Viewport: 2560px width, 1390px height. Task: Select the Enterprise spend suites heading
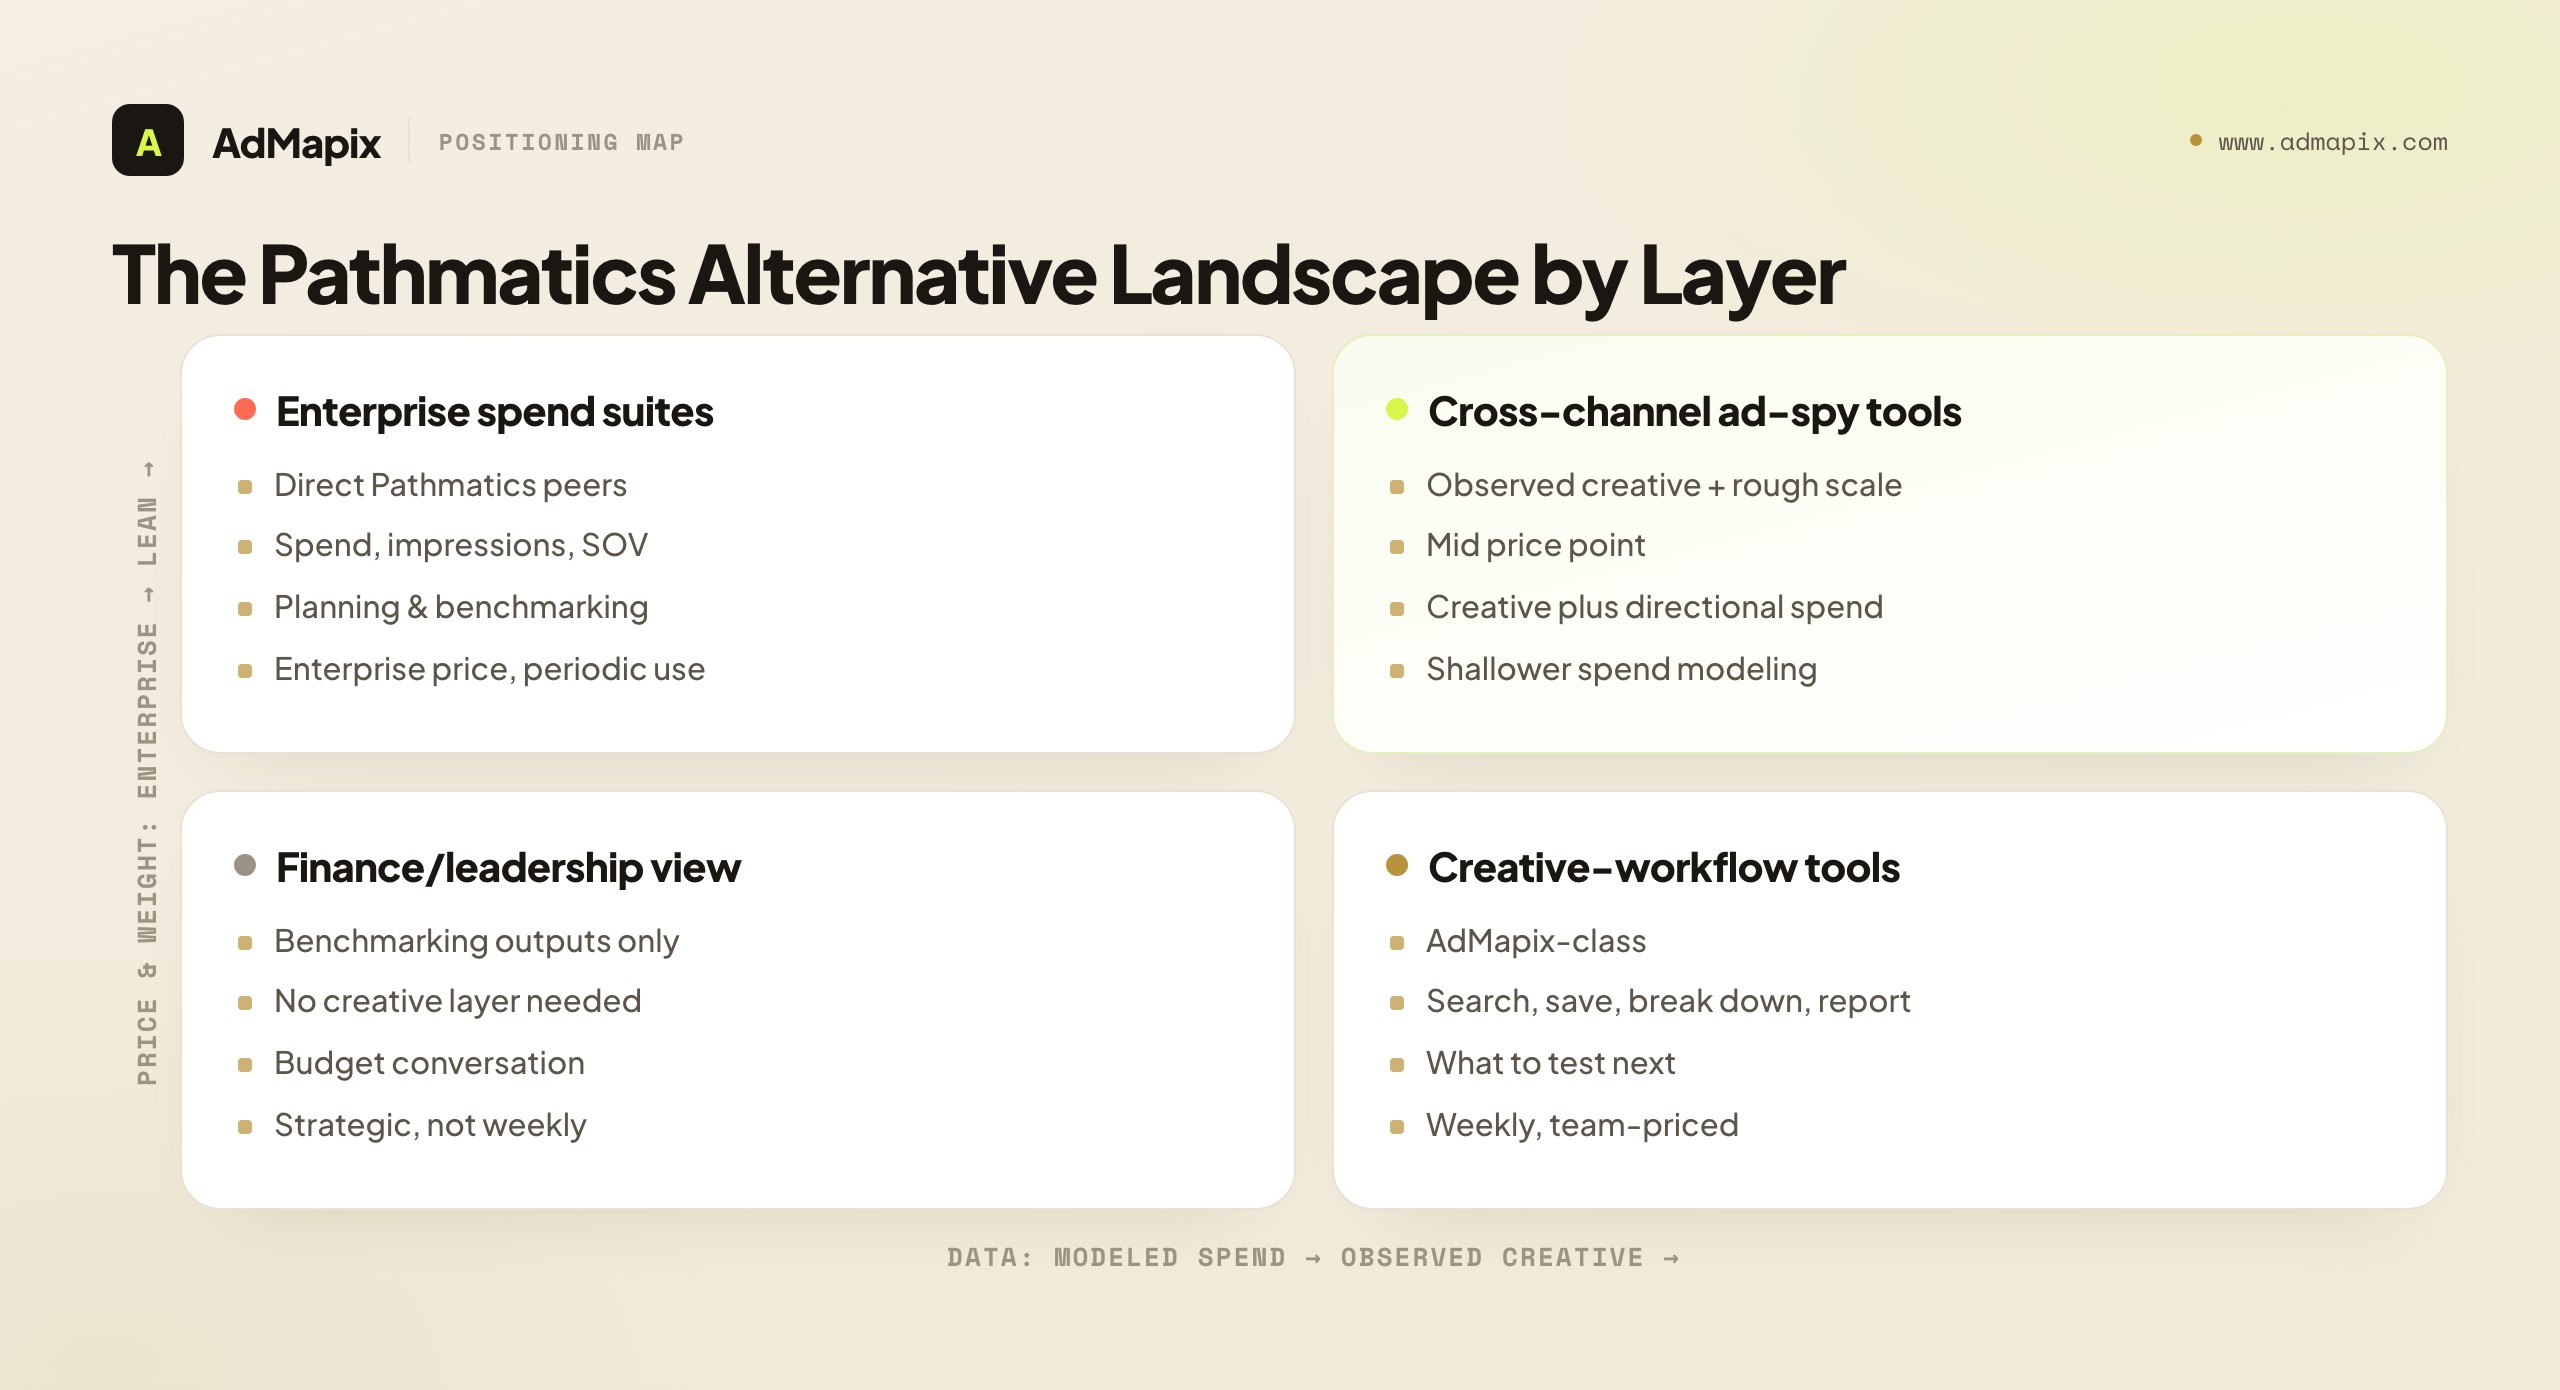click(494, 412)
